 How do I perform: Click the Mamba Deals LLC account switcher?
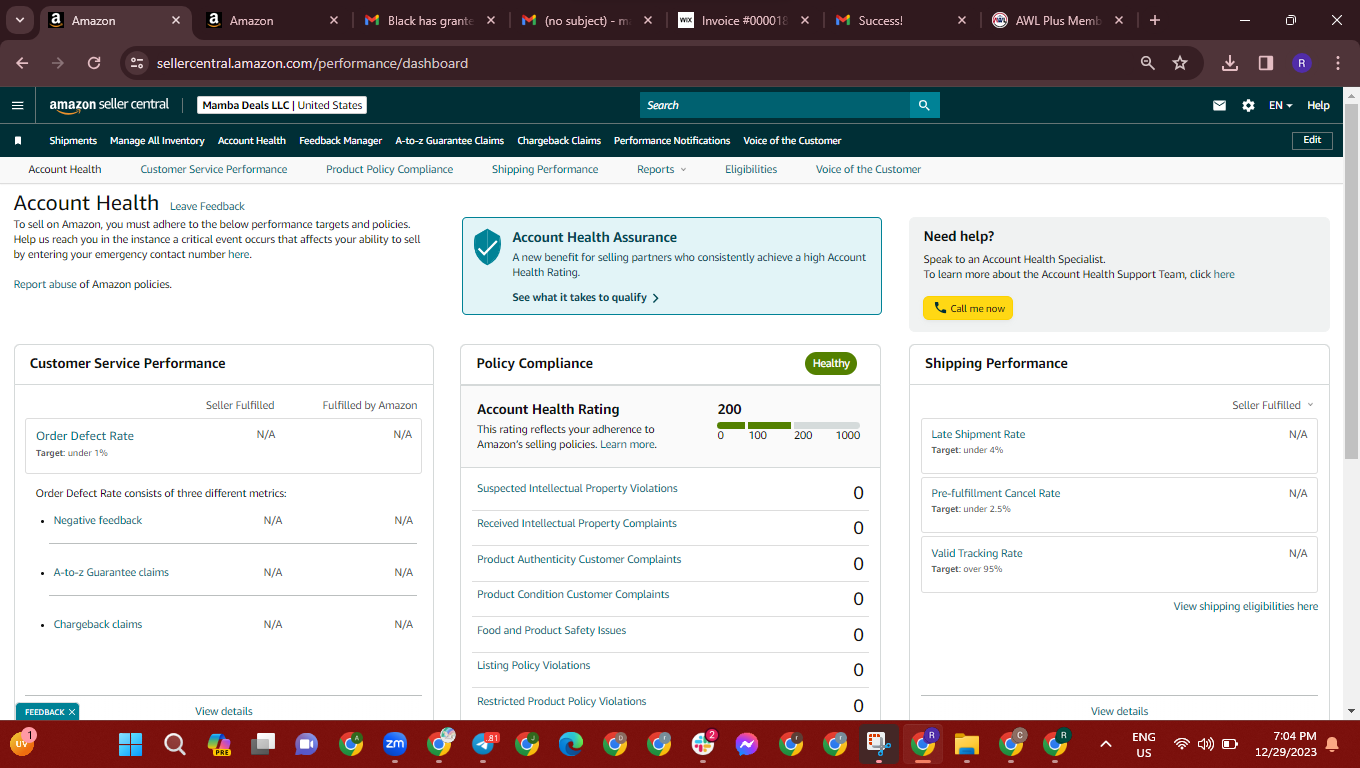pyautogui.click(x=282, y=105)
